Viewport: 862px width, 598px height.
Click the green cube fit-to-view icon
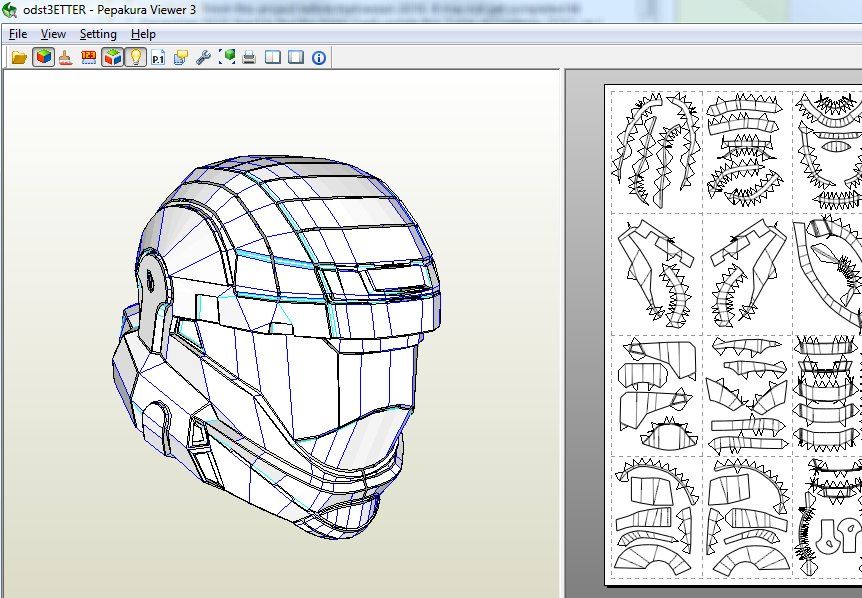click(226, 57)
